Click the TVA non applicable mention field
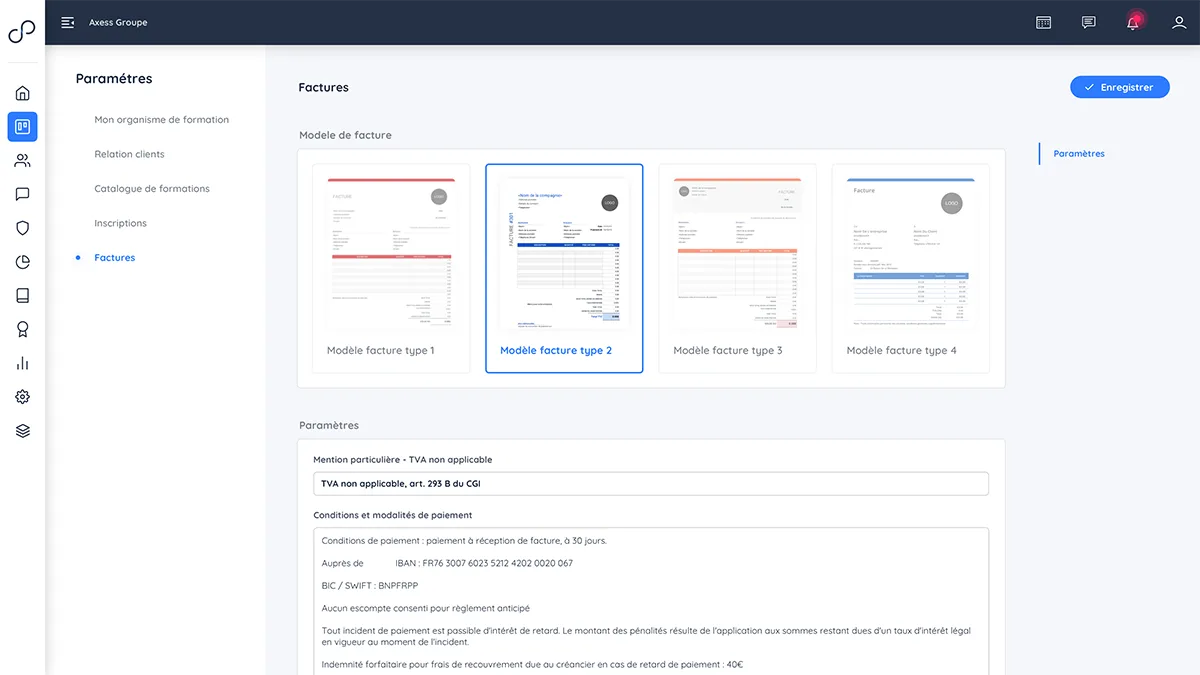Image resolution: width=1200 pixels, height=675 pixels. 651,484
